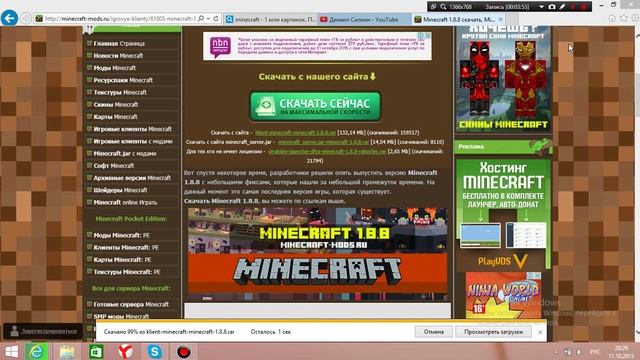Open Моды Minecraft sidebar link
Screen dimensions: 640x360
tap(114, 68)
